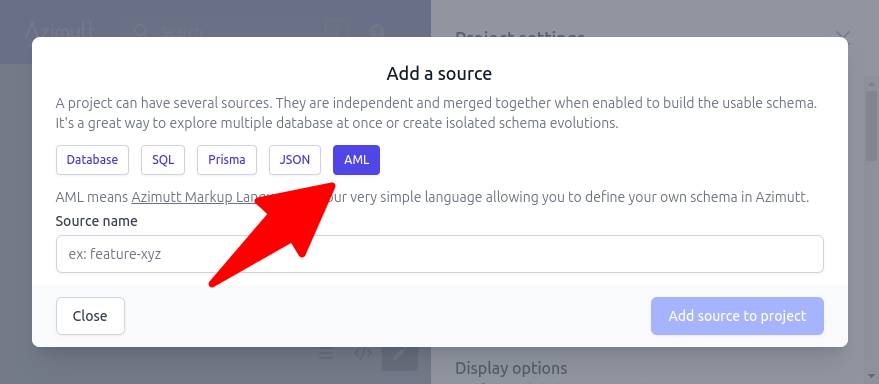Choose the SQL source option

(x=163, y=160)
